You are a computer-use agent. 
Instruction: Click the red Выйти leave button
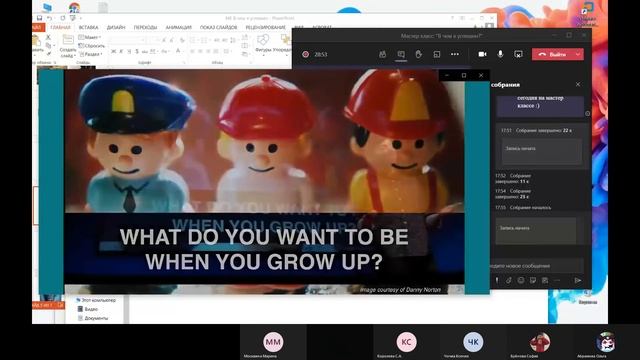[x=553, y=54]
